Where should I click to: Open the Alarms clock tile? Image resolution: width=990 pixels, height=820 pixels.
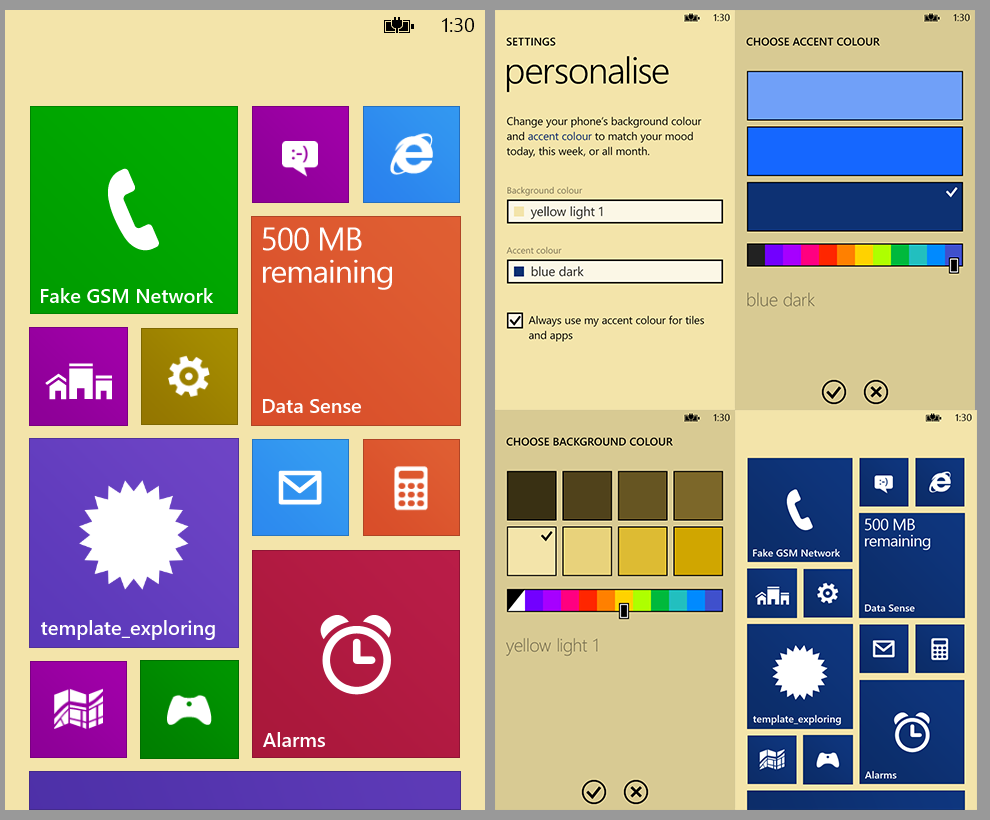(x=356, y=654)
